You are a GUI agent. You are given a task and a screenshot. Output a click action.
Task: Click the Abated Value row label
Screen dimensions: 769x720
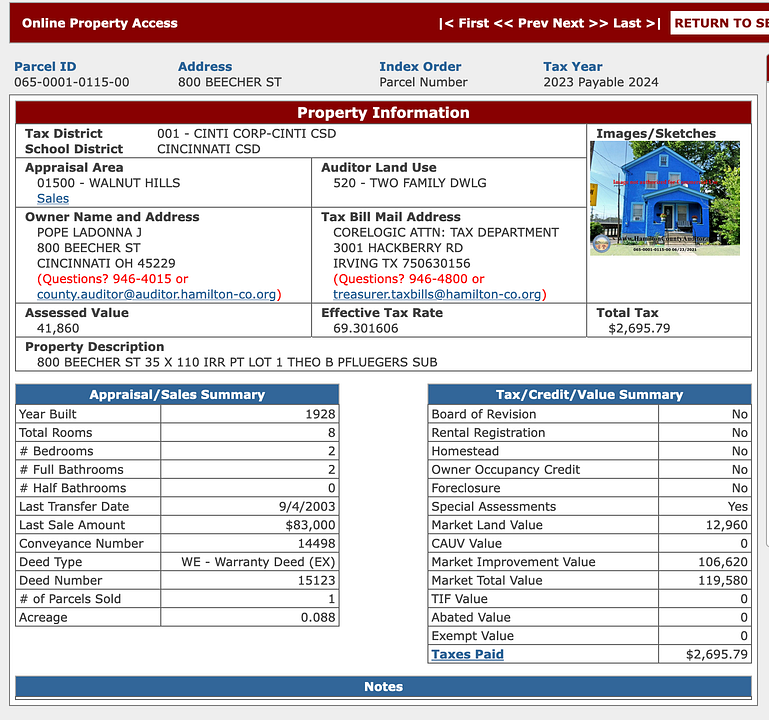tap(471, 617)
